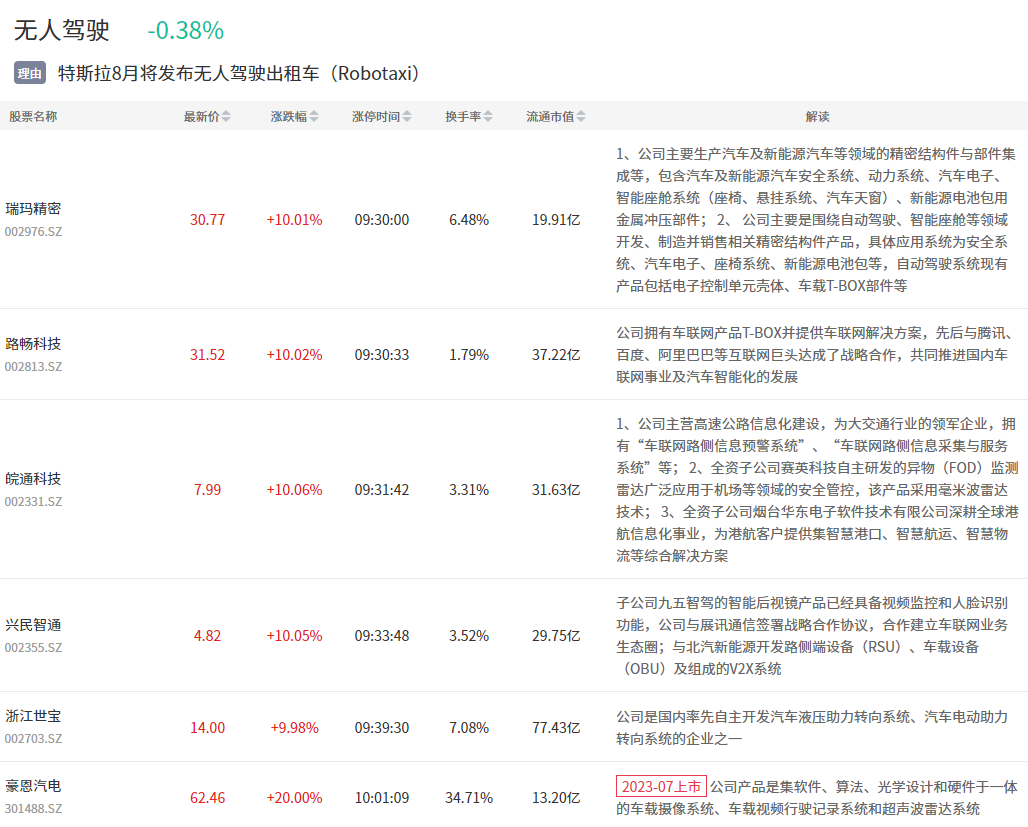
Task: Click market cap 19.91亿
Action: click(556, 220)
